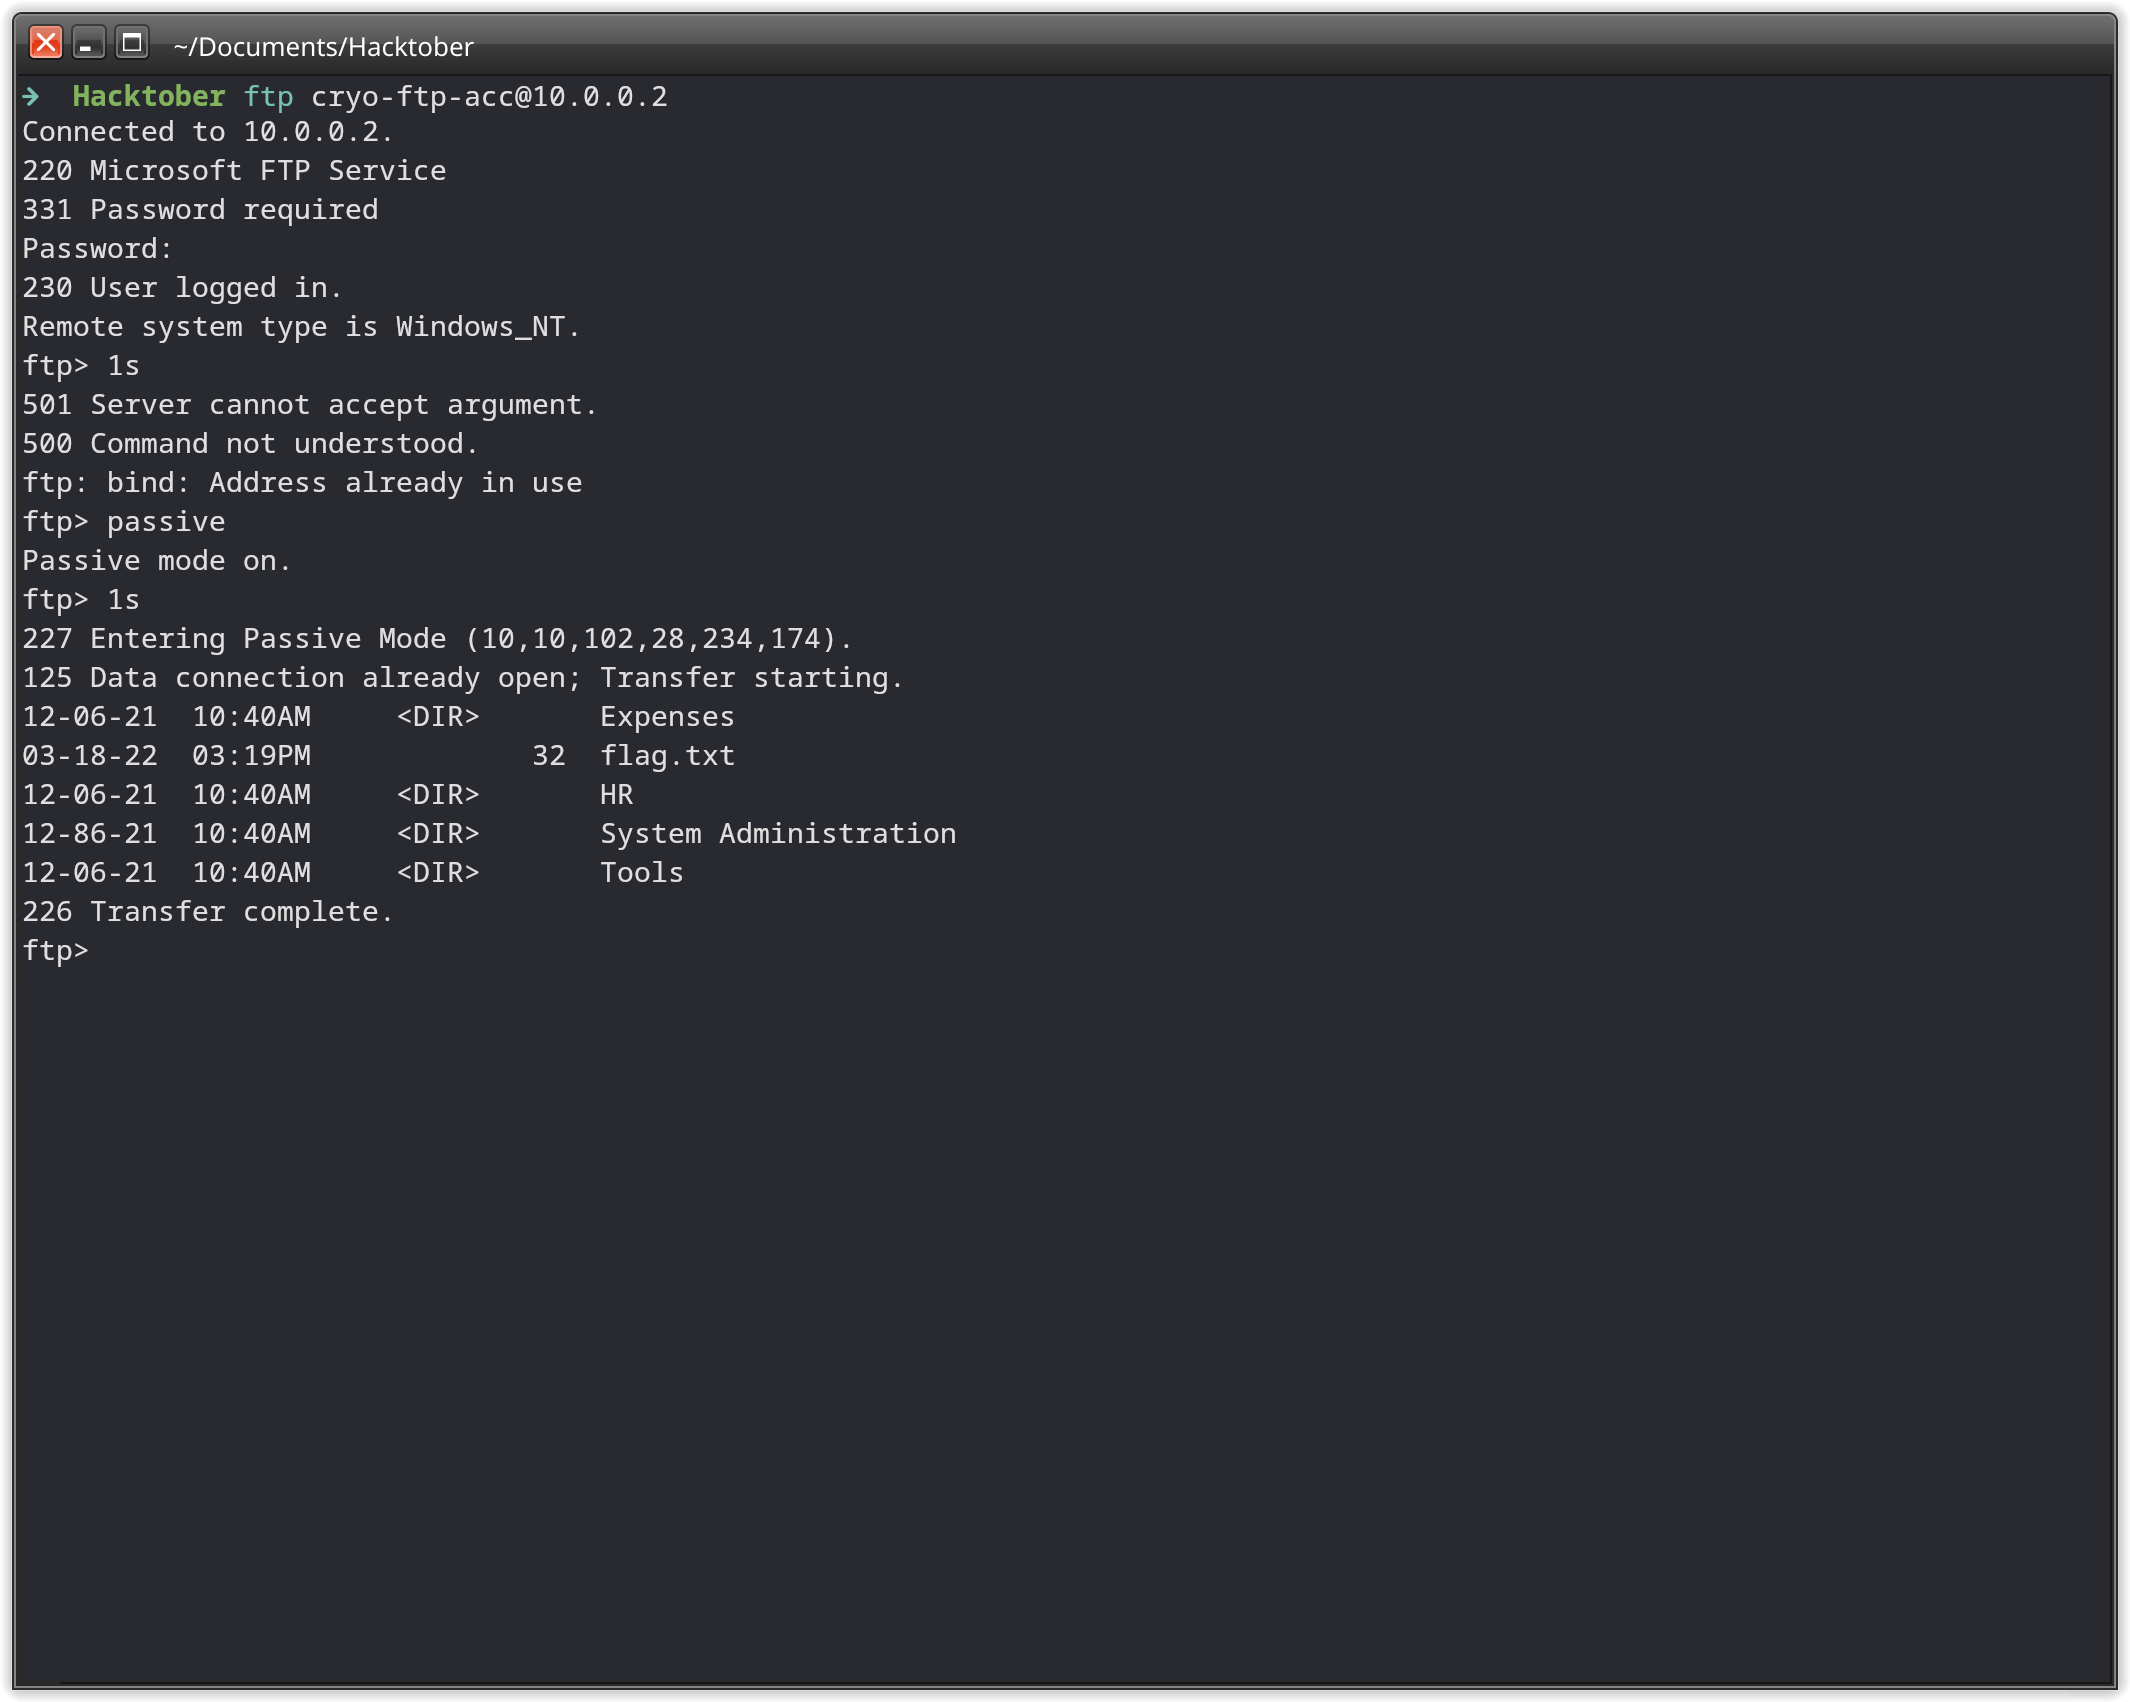Image resolution: width=2130 pixels, height=1702 pixels.
Task: Click the 'Passive mode on.' line
Action: tap(157, 561)
